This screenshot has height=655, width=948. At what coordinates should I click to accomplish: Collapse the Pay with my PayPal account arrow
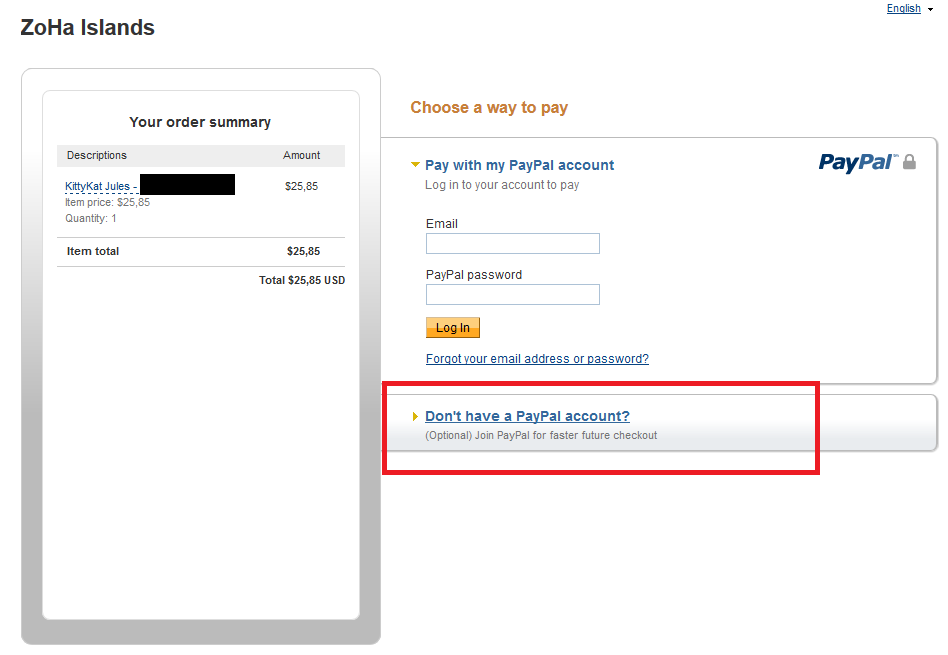pos(415,165)
